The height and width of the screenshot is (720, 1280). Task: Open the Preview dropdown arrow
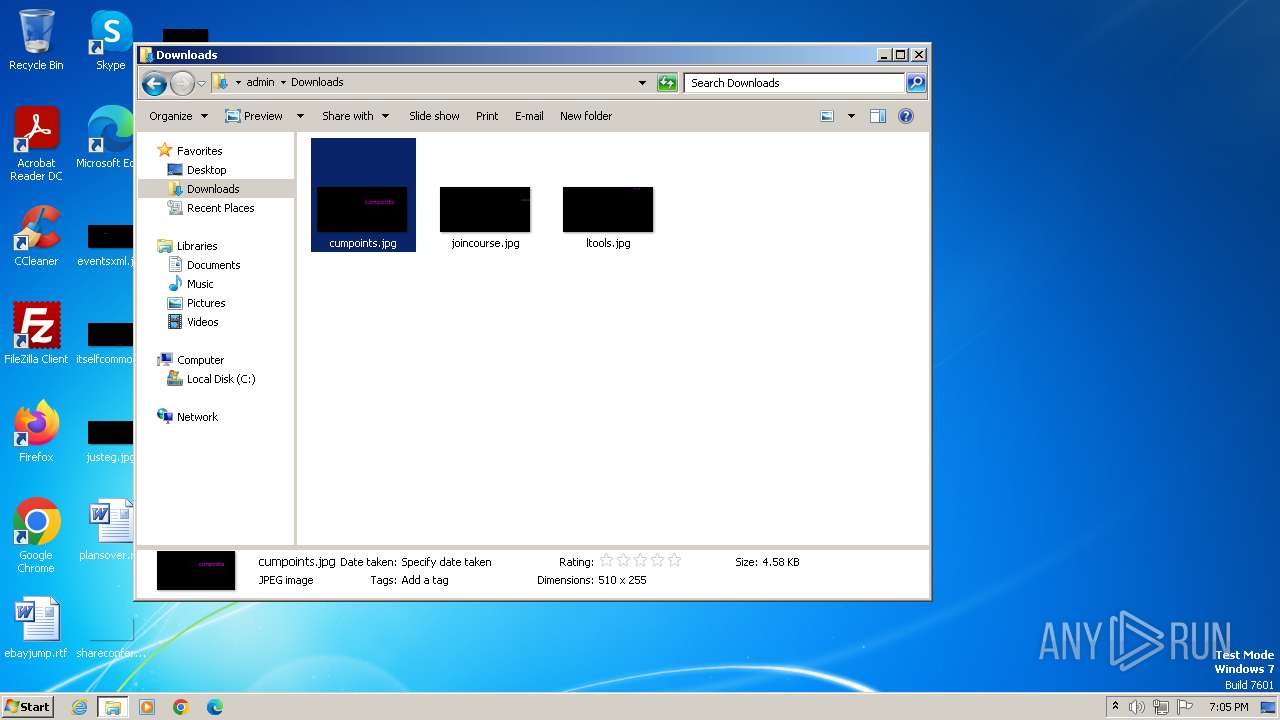[x=299, y=116]
